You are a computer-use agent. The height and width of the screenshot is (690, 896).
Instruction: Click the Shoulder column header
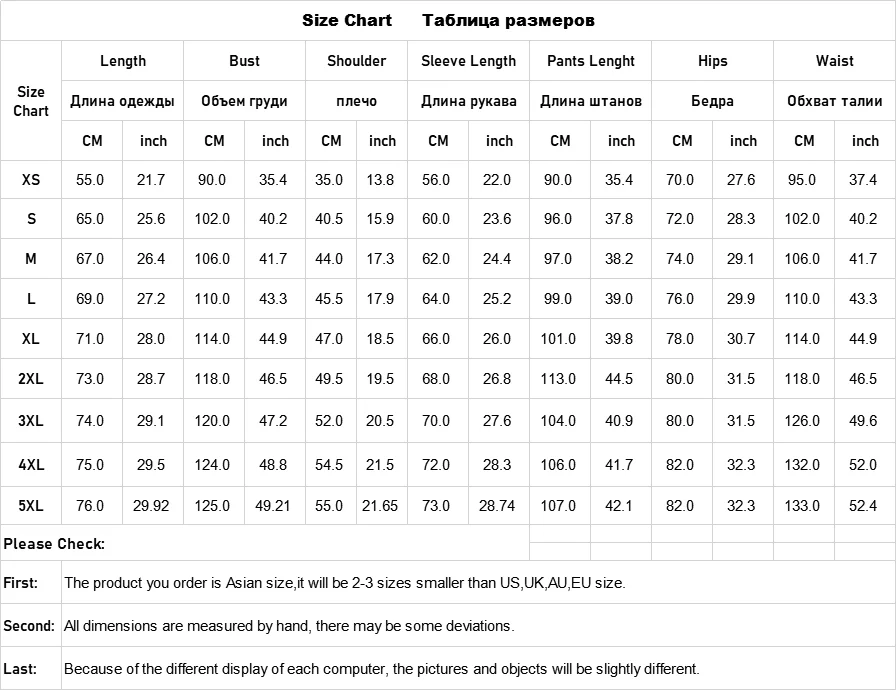(356, 61)
